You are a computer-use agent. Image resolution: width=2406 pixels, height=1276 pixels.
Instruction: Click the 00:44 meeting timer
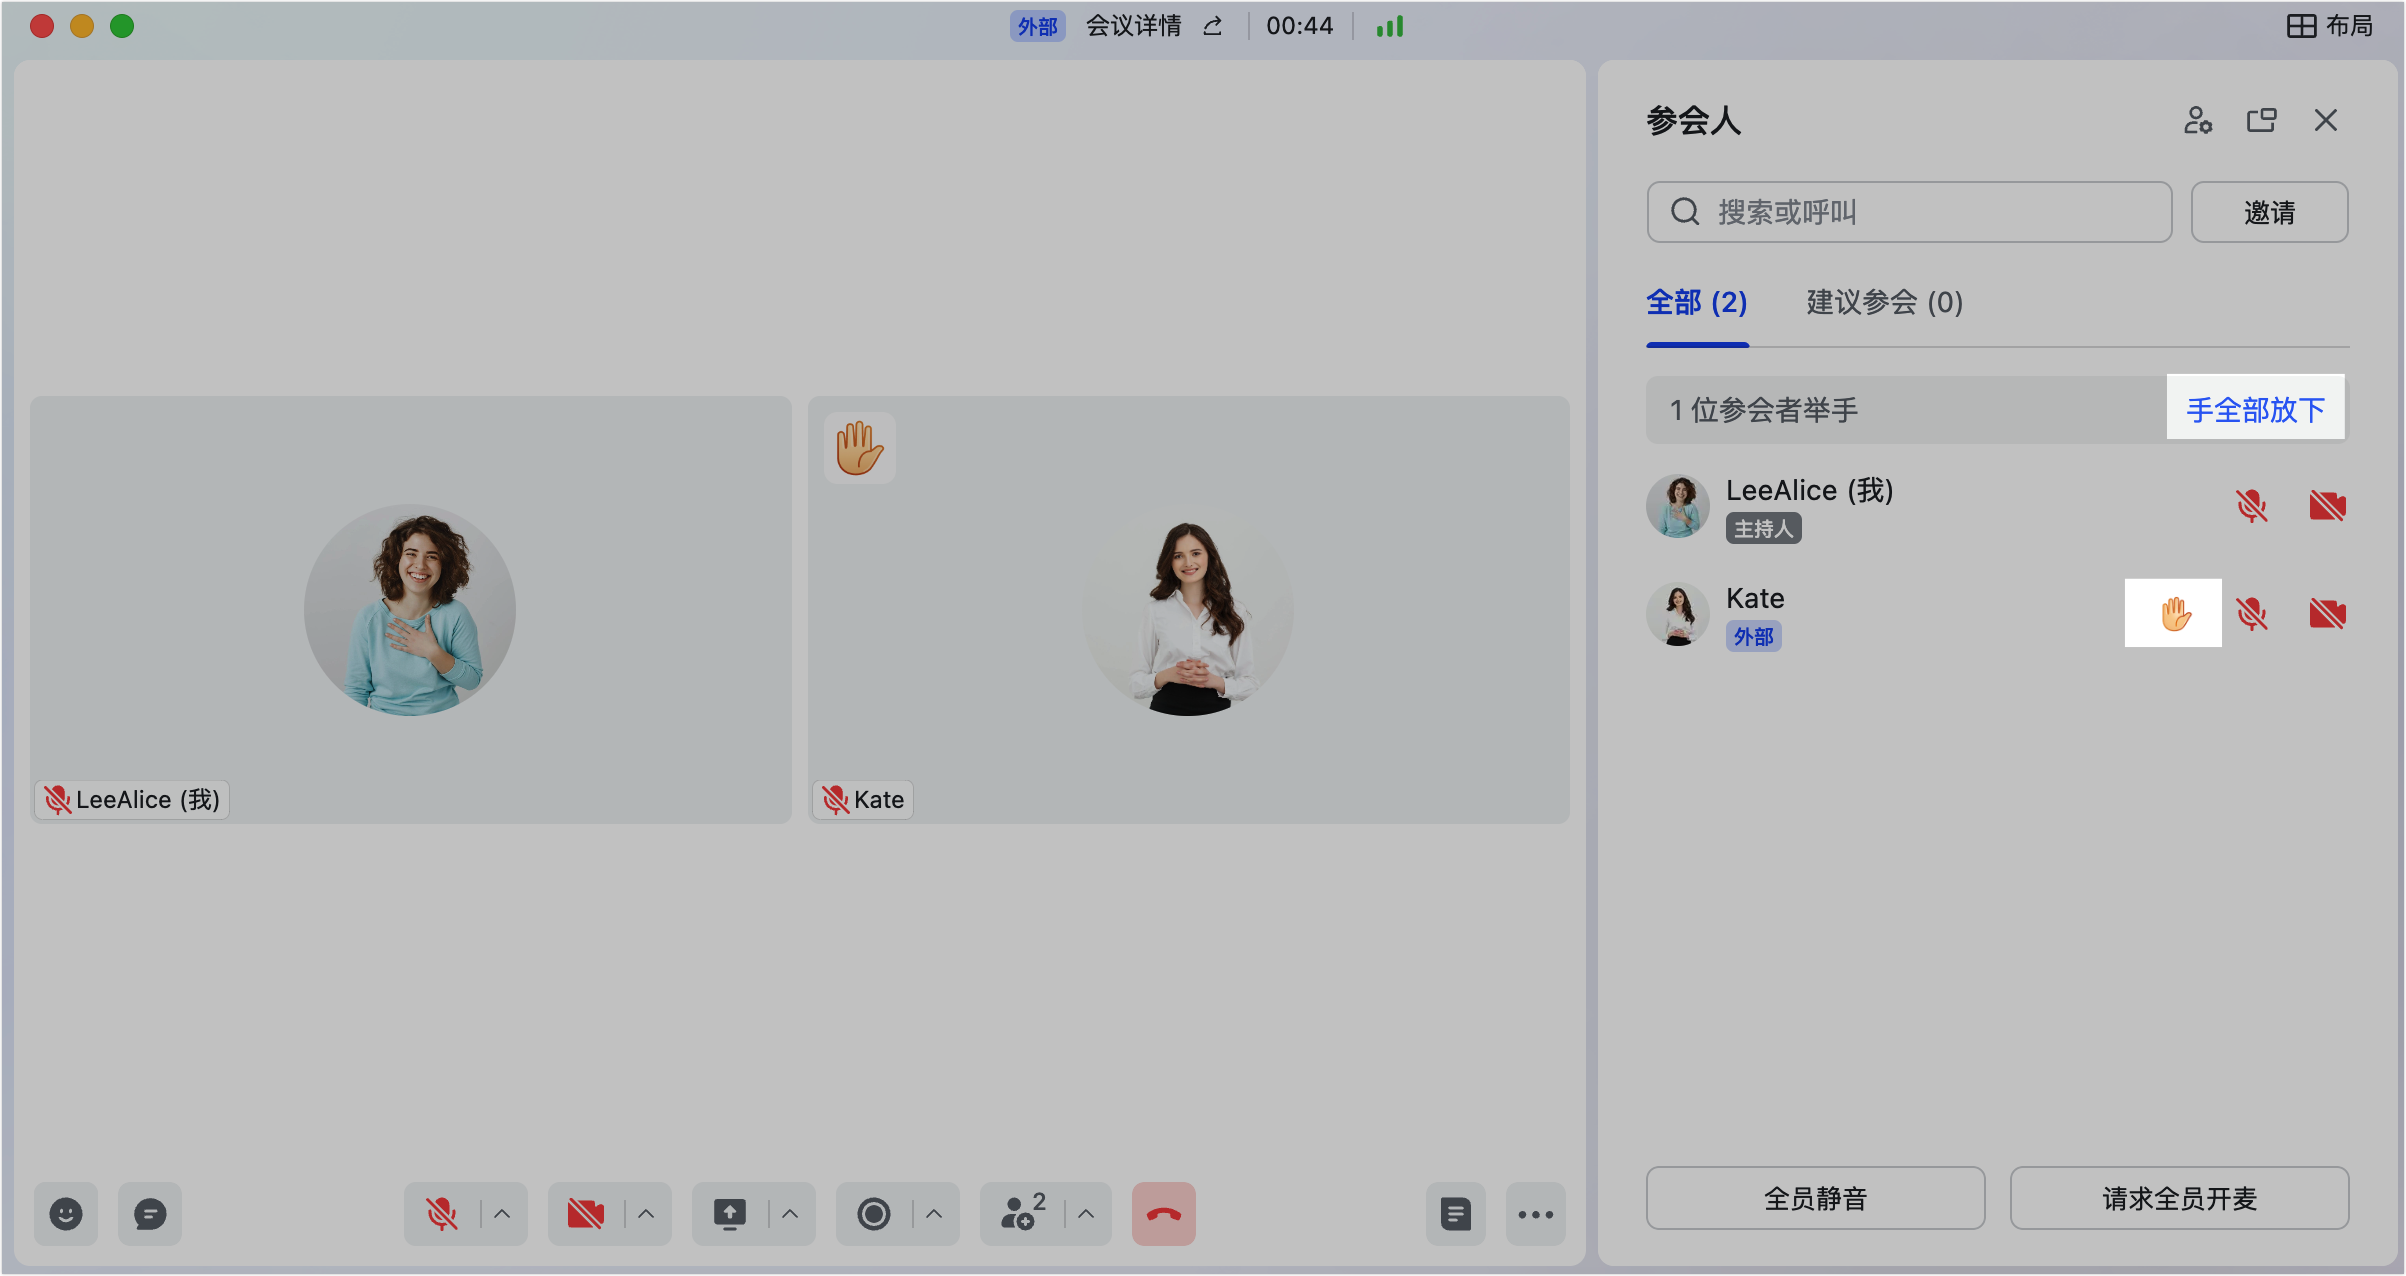tap(1299, 26)
